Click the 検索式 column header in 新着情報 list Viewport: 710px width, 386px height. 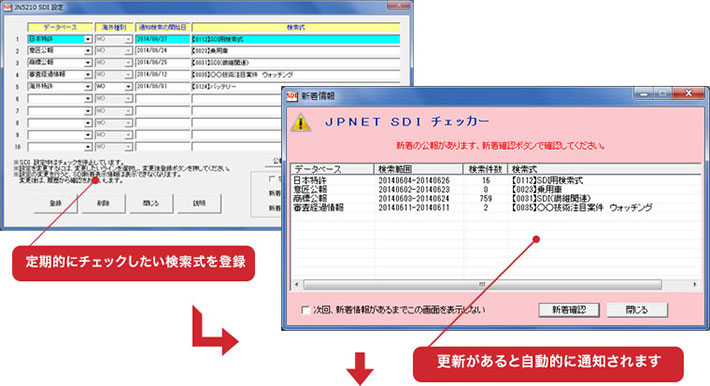[x=604, y=169]
